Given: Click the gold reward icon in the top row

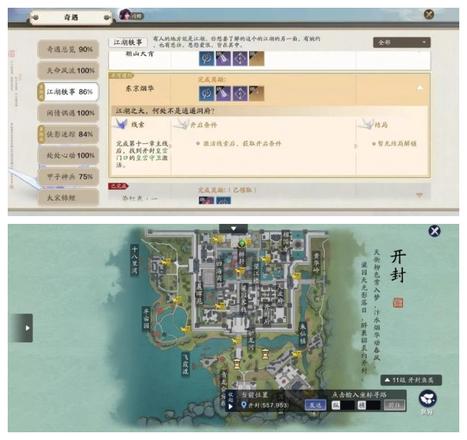Looking at the screenshot, I should tap(257, 58).
